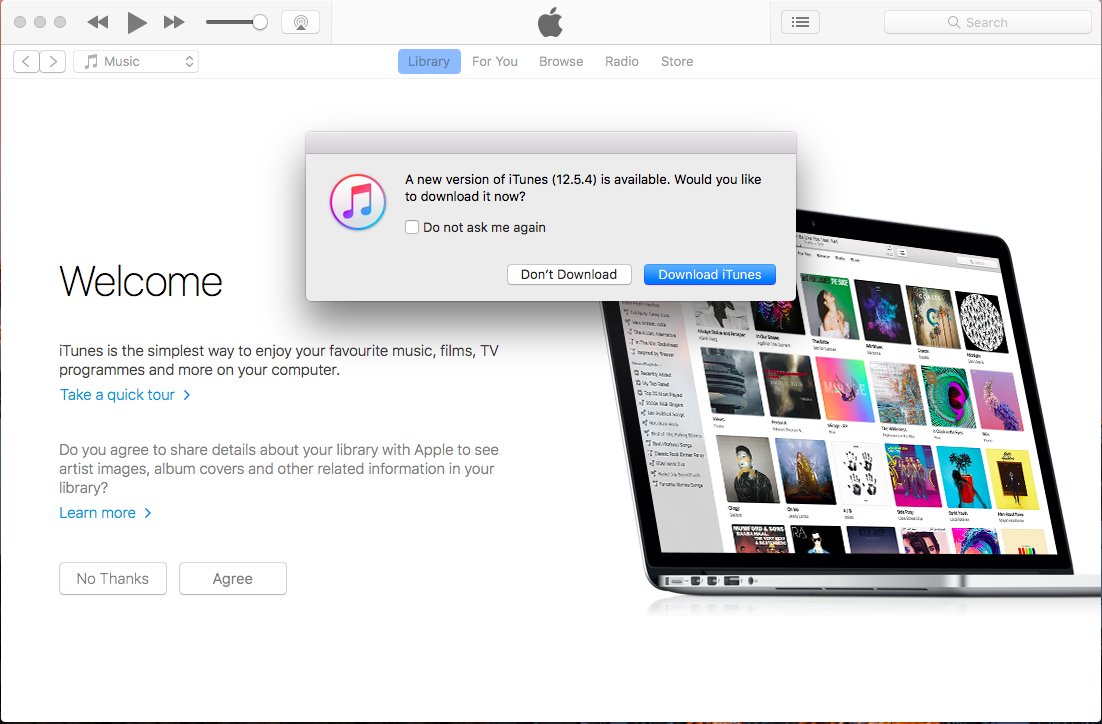Click the Search field
The image size is (1102, 724).
click(x=987, y=22)
